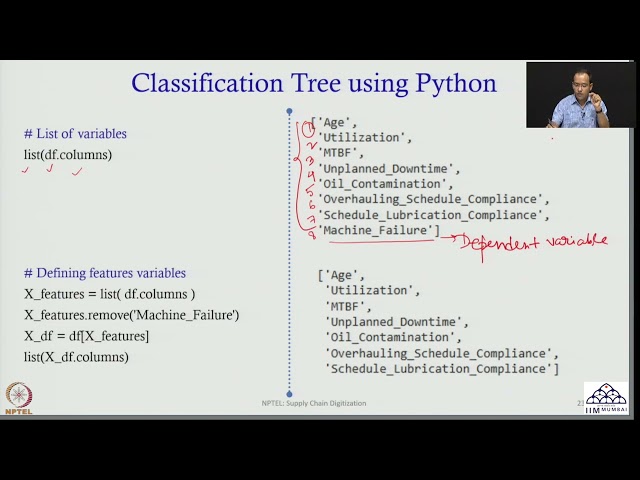Screen dimensions: 640x480
Task: Click the code line 'list(X_df.columns)'
Action: [76, 357]
